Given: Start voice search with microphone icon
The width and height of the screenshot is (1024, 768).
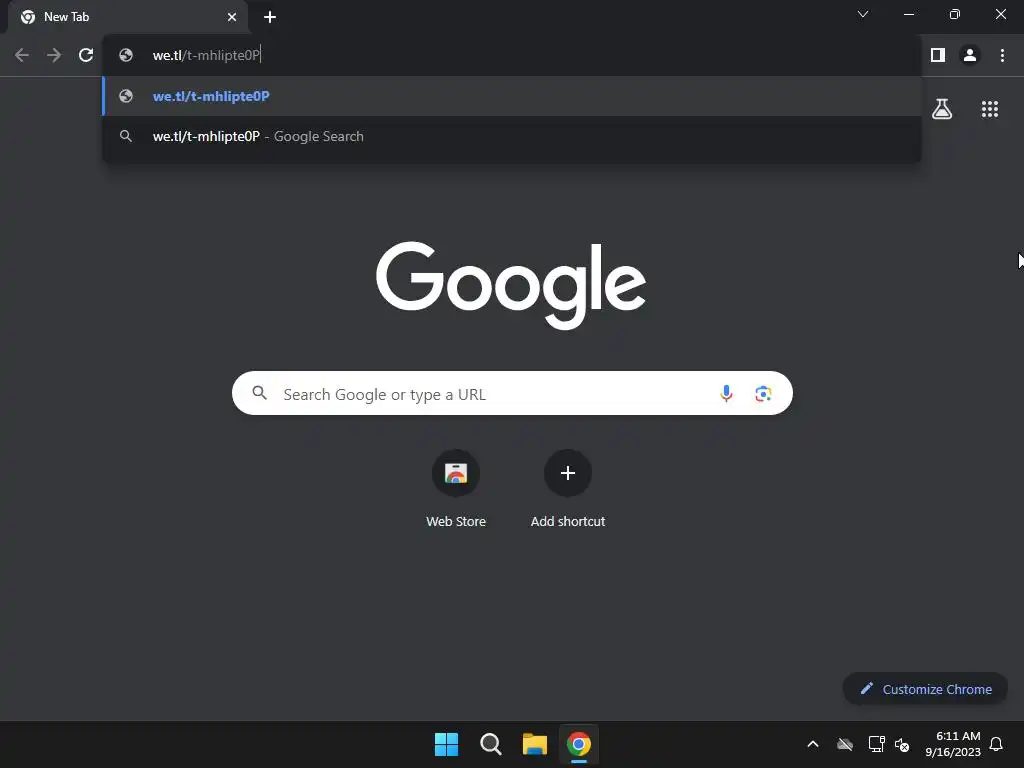Looking at the screenshot, I should point(726,393).
